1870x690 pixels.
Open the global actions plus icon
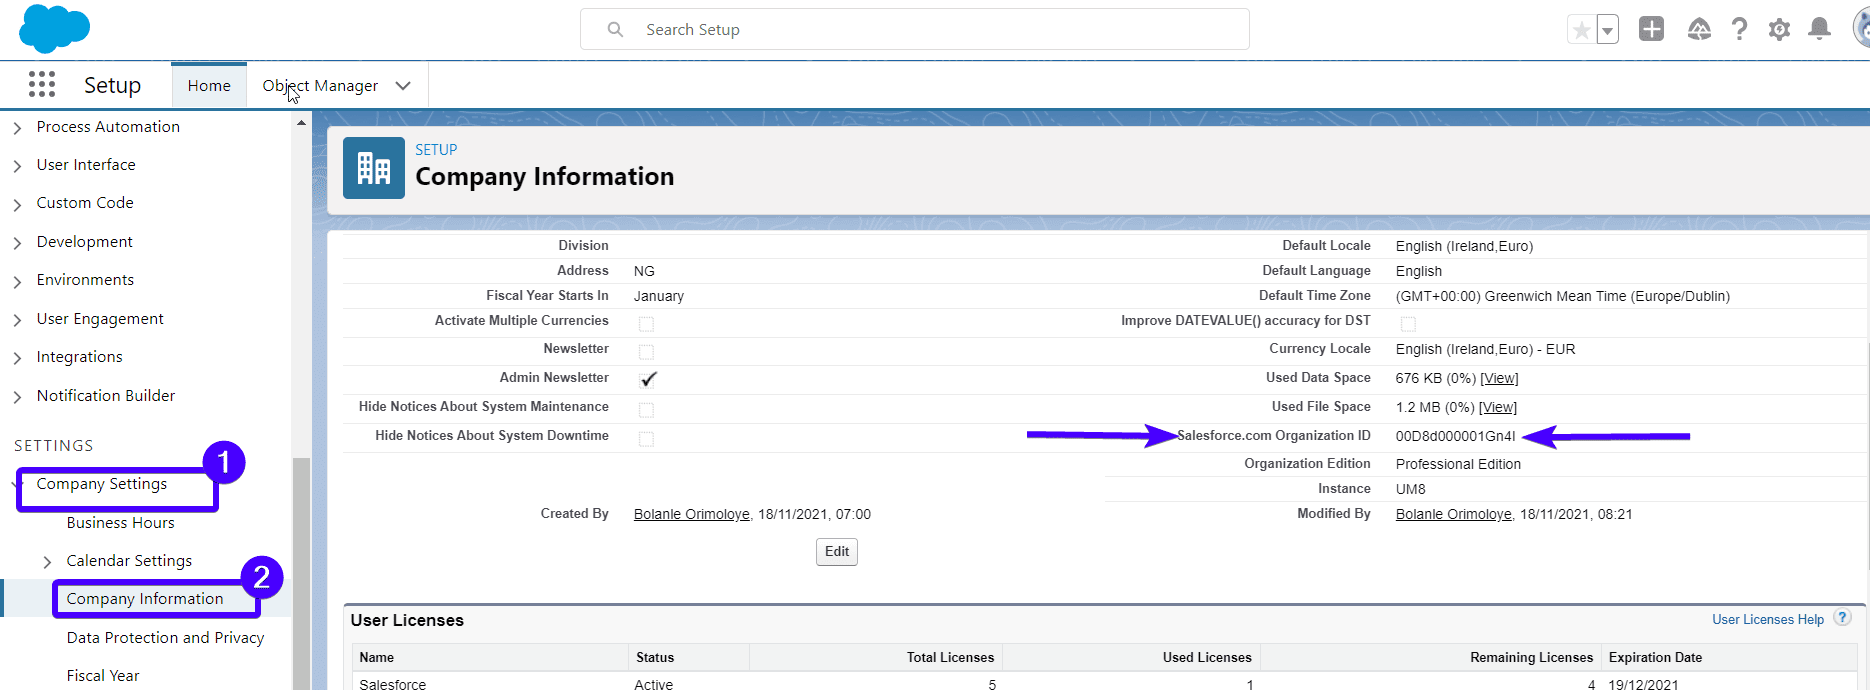click(x=1651, y=29)
